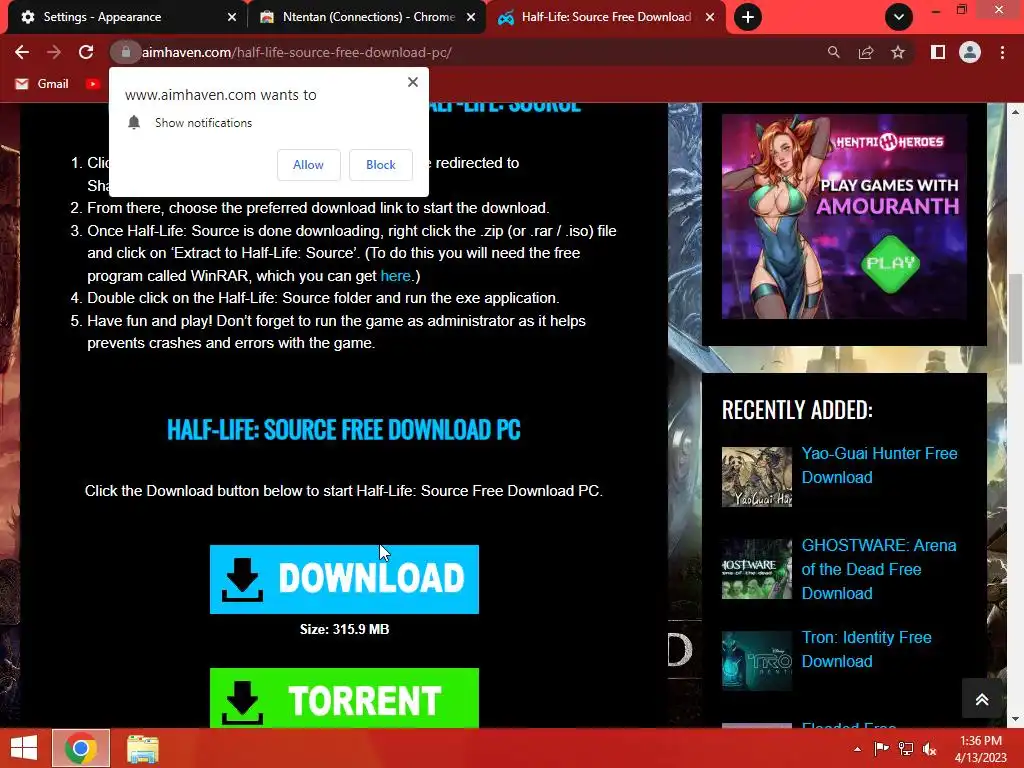Viewport: 1024px width, 768px height.
Task: Click 'HALF-LIFE: SOURCE FREE DOWNLOAD PC' heading
Action: pos(344,430)
